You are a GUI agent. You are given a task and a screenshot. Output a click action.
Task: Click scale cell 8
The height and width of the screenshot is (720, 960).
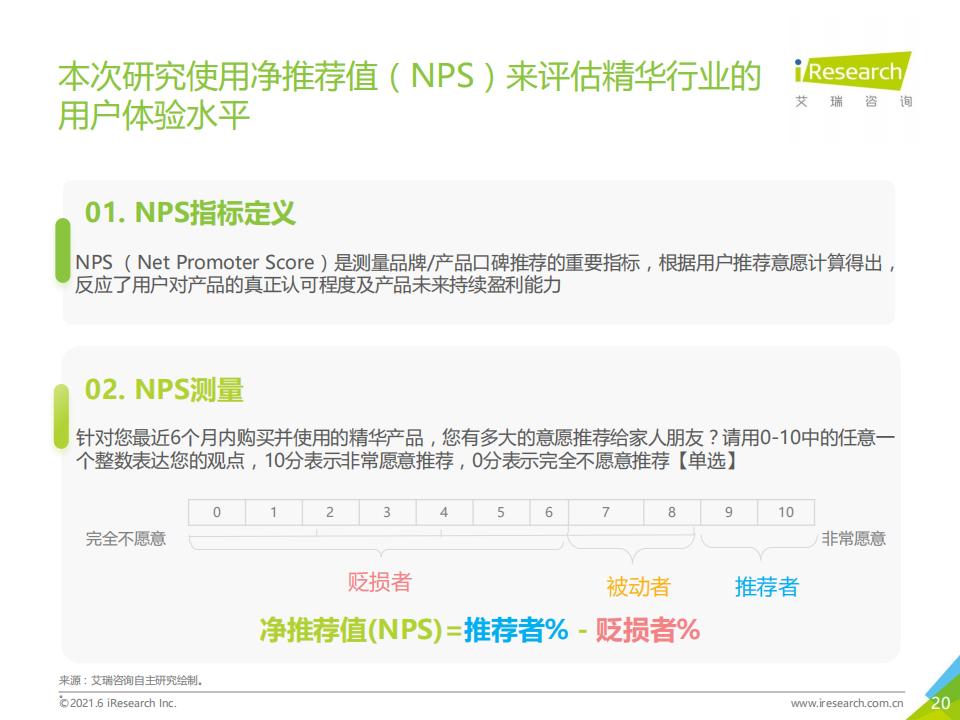[x=672, y=512]
